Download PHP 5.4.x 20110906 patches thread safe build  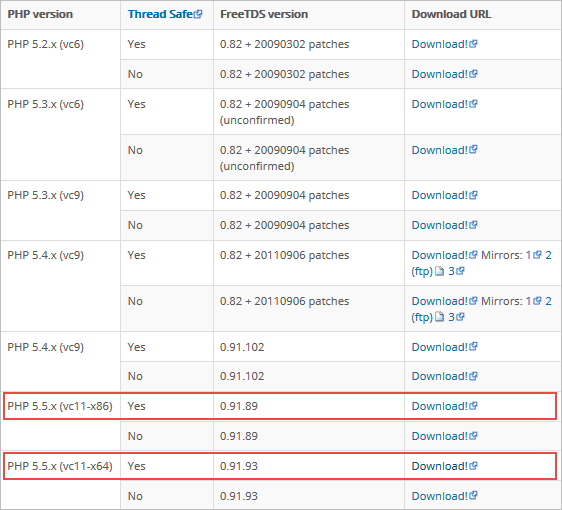[x=439, y=255]
